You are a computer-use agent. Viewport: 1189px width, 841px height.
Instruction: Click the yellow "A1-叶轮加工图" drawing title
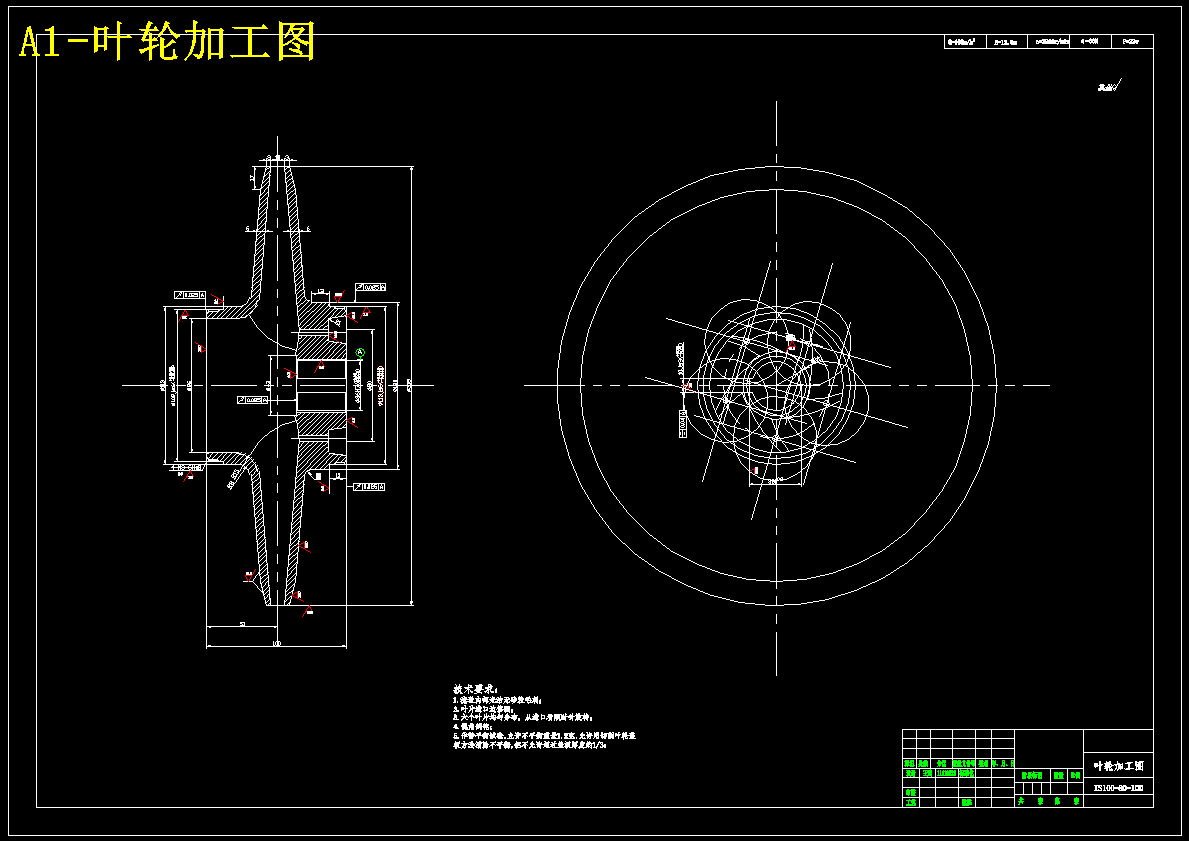(167, 42)
